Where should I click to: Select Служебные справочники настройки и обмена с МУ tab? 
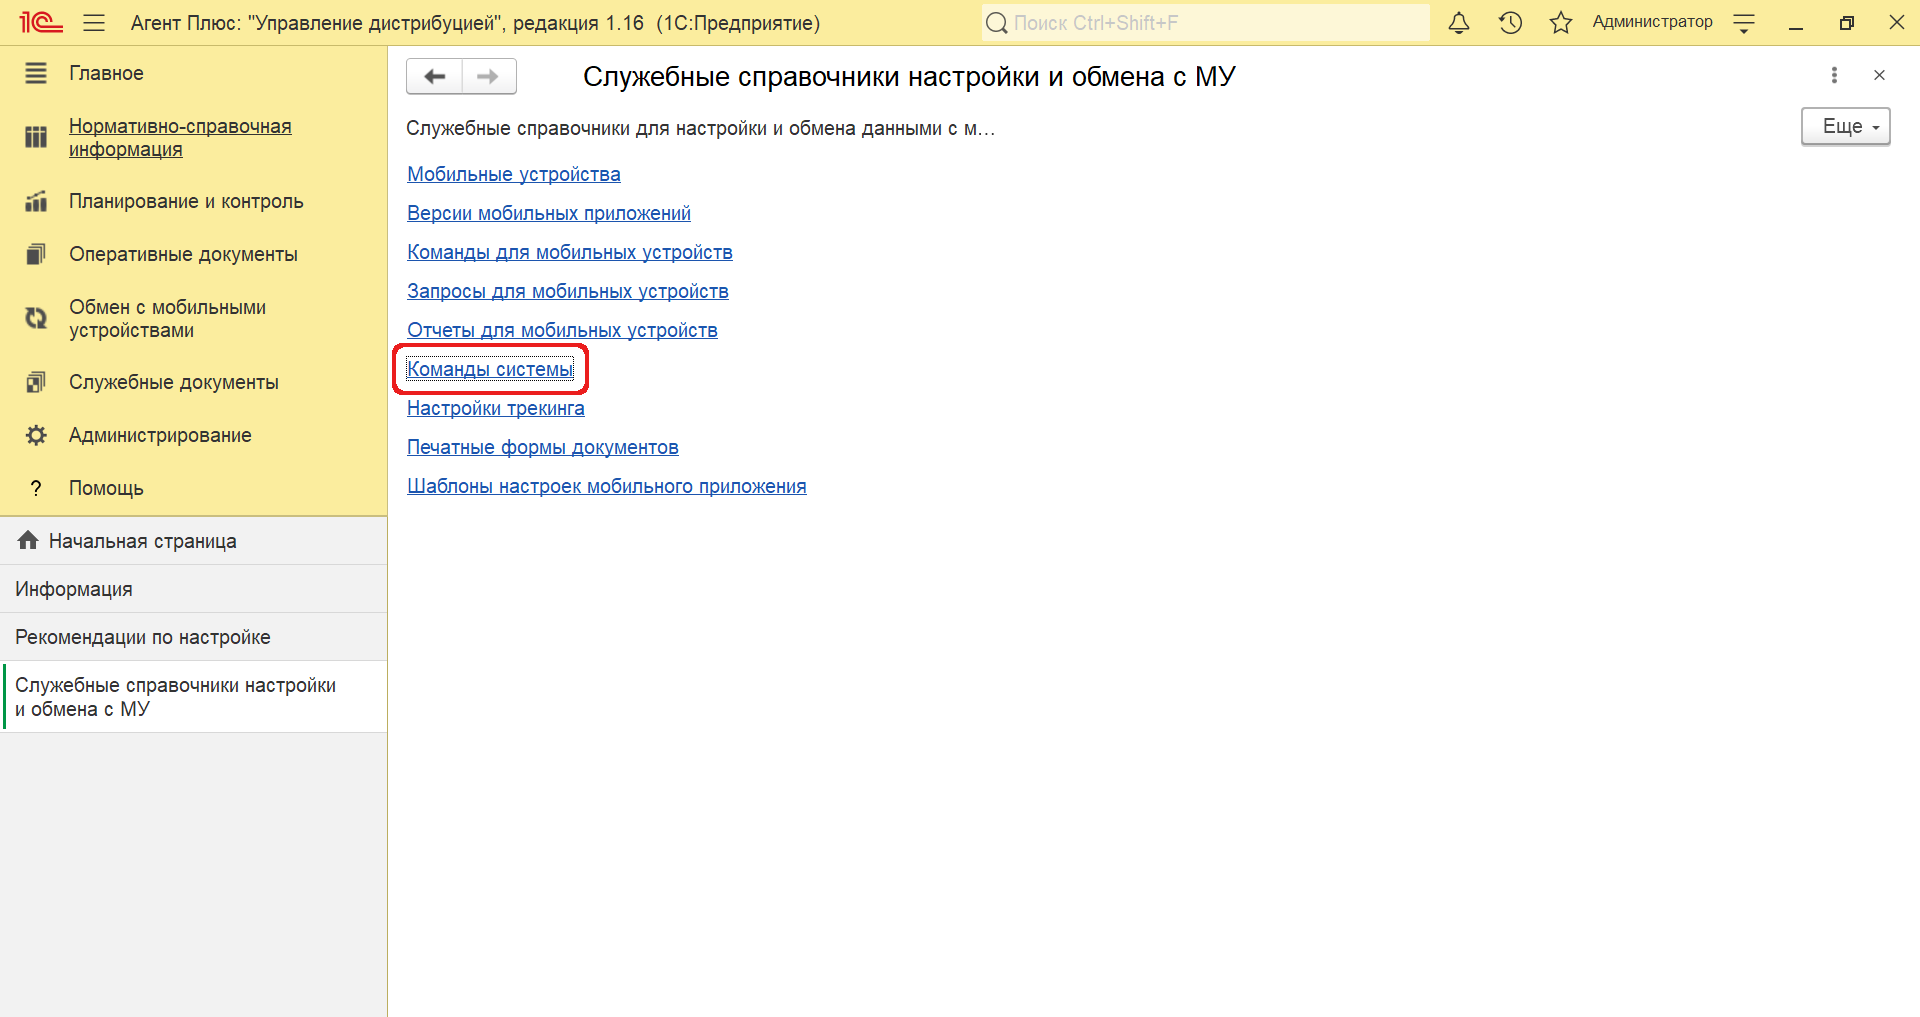point(194,697)
